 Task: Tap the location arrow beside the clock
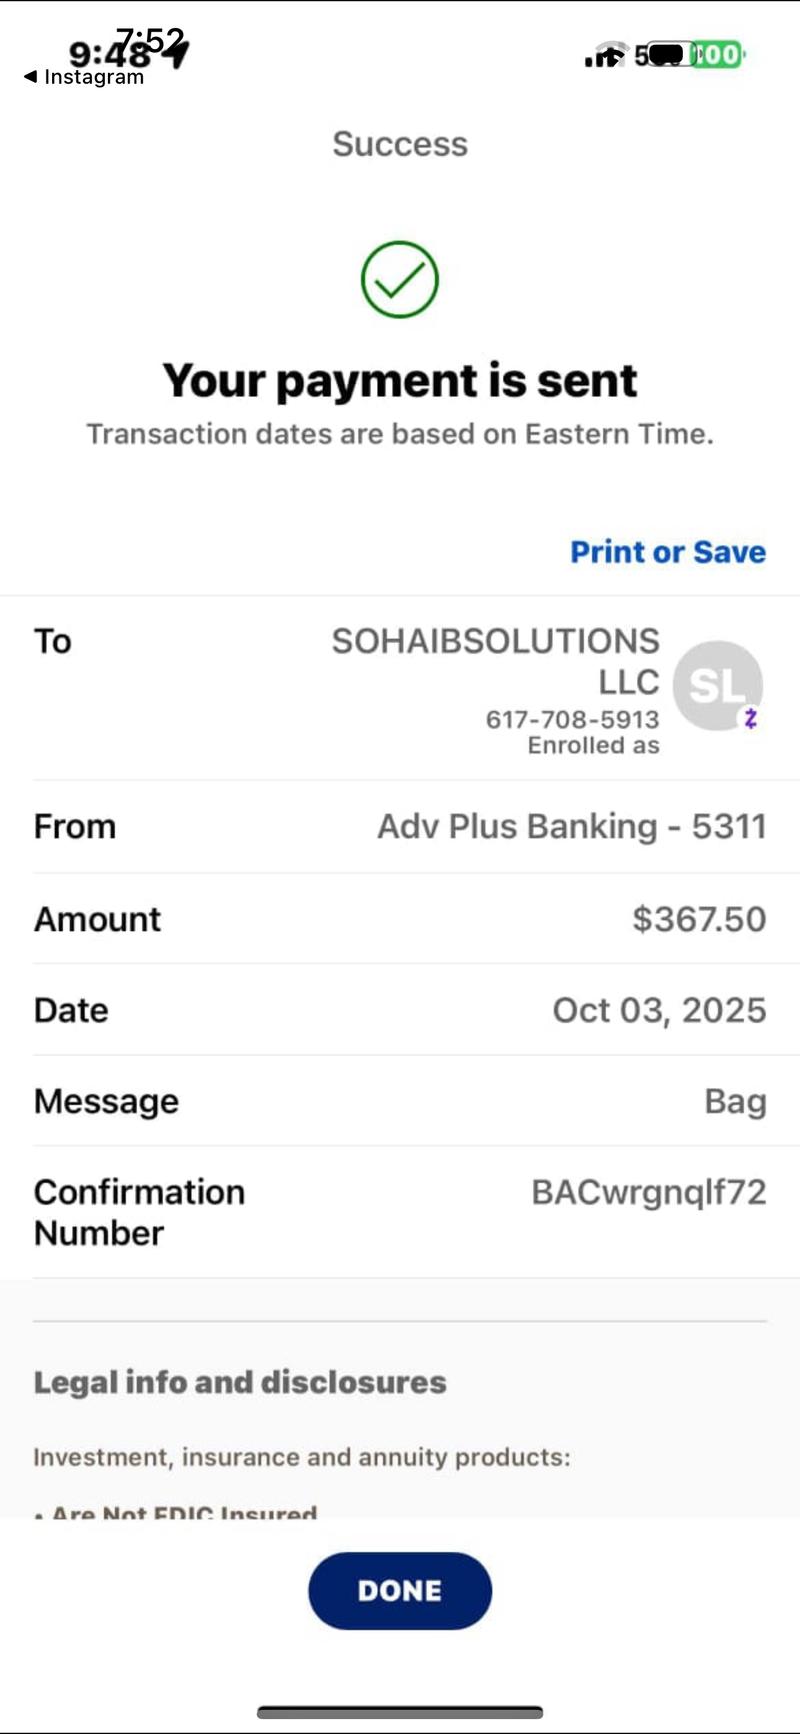178,54
